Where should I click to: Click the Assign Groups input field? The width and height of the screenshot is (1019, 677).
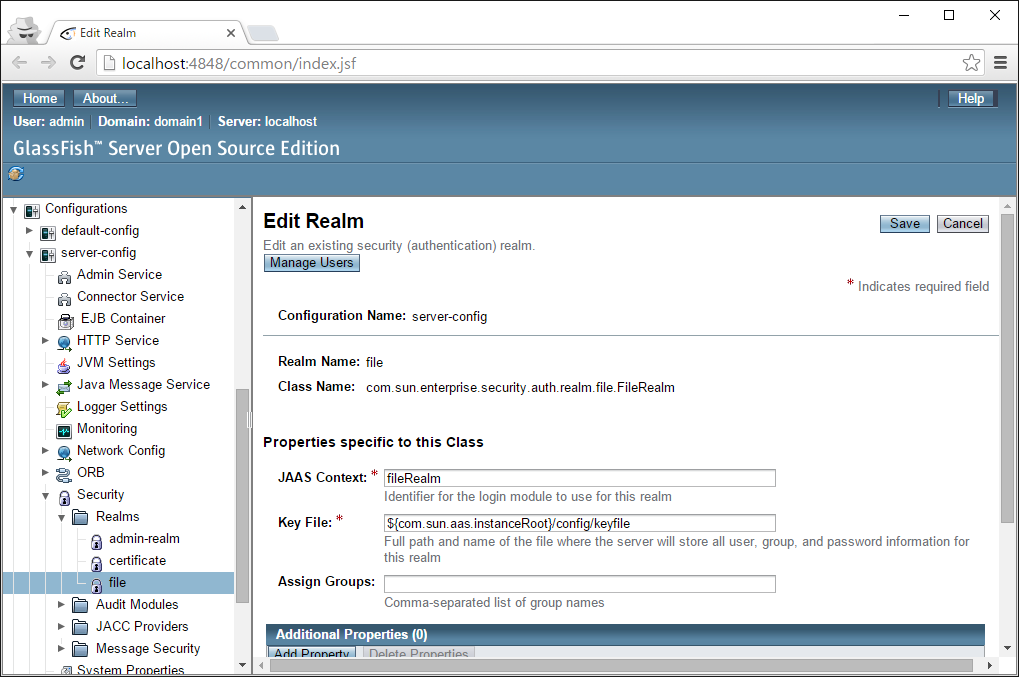[x=580, y=583]
